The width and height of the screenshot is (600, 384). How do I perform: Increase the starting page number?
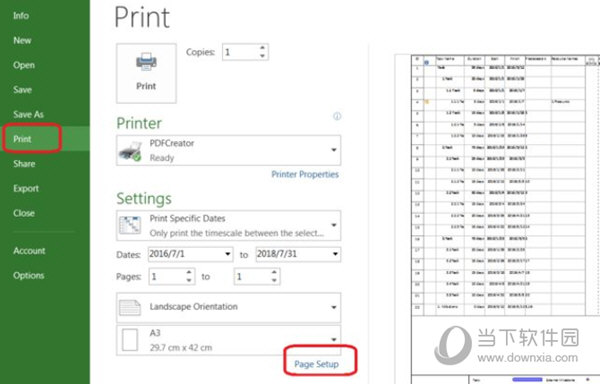189,272
